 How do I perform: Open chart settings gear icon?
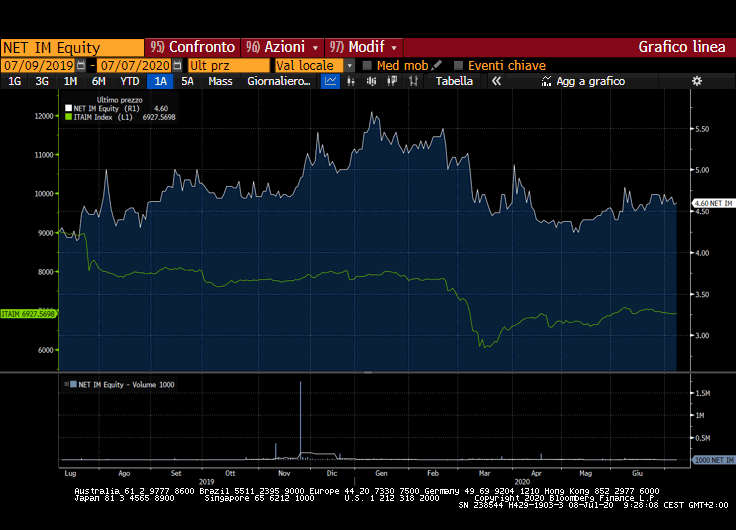pos(696,81)
